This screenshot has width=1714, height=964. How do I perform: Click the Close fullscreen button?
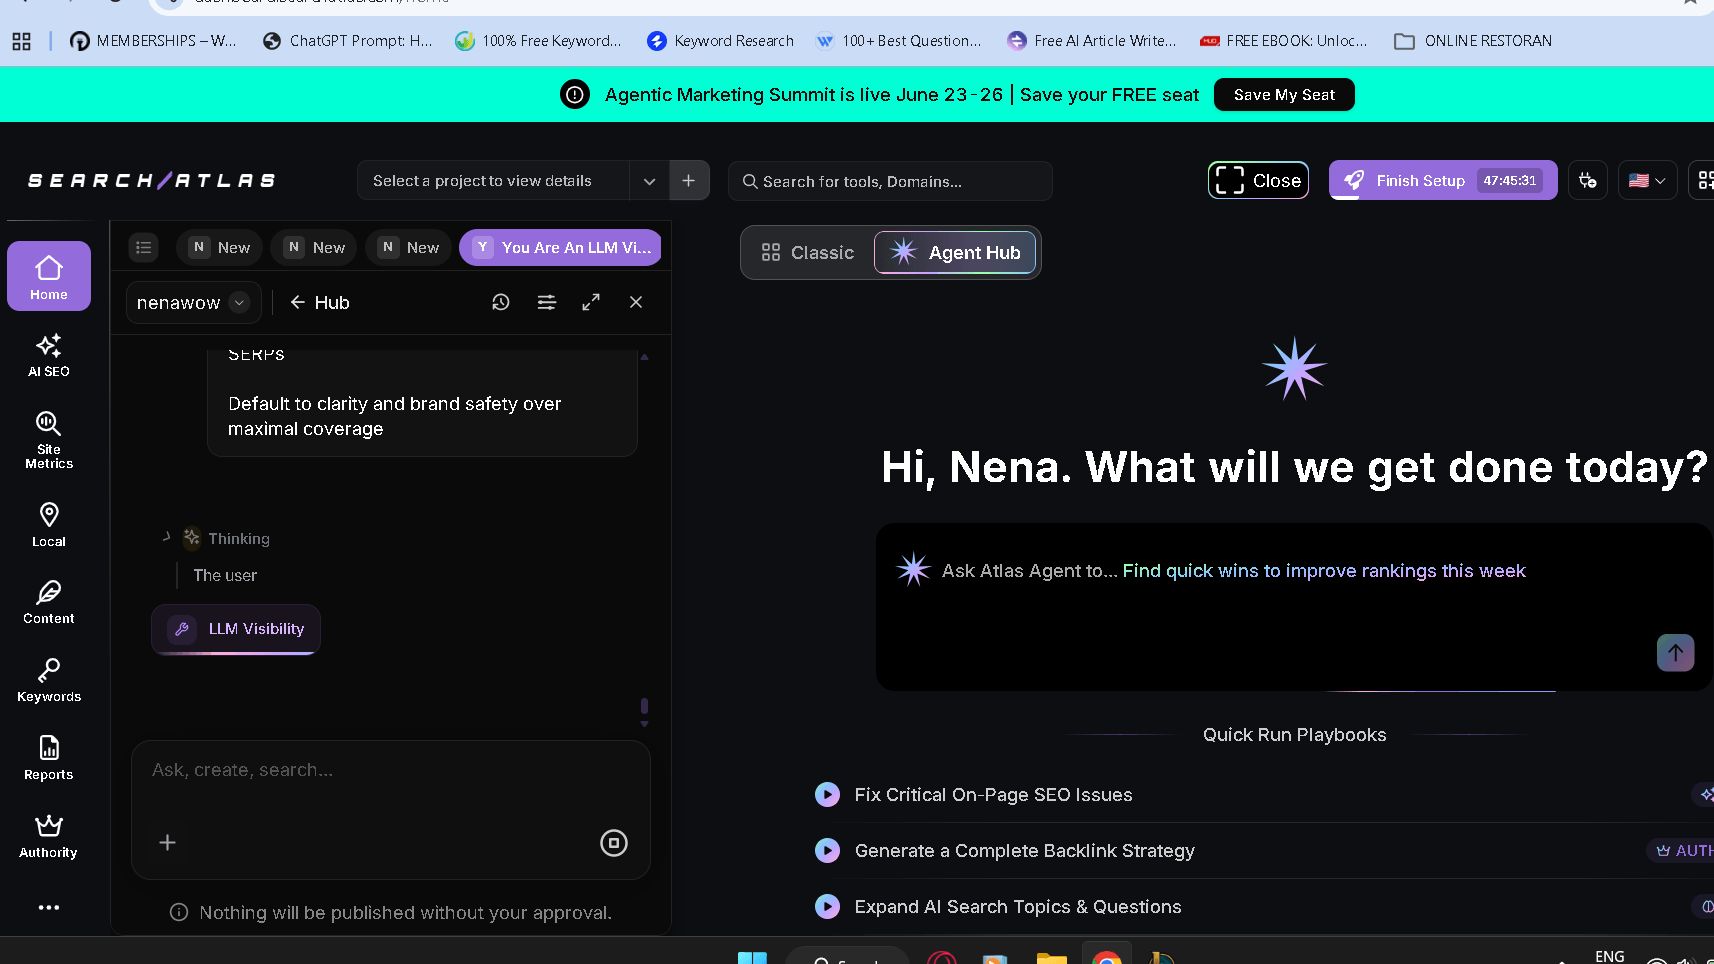coord(1259,180)
